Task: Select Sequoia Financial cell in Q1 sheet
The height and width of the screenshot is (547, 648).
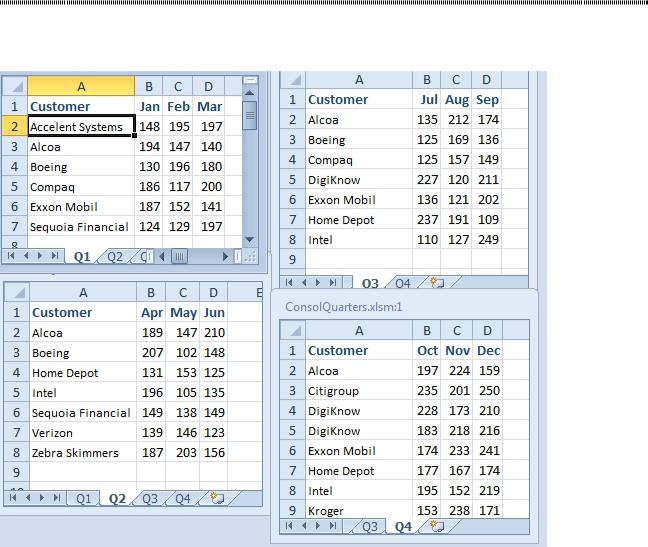Action: pyautogui.click(x=81, y=227)
